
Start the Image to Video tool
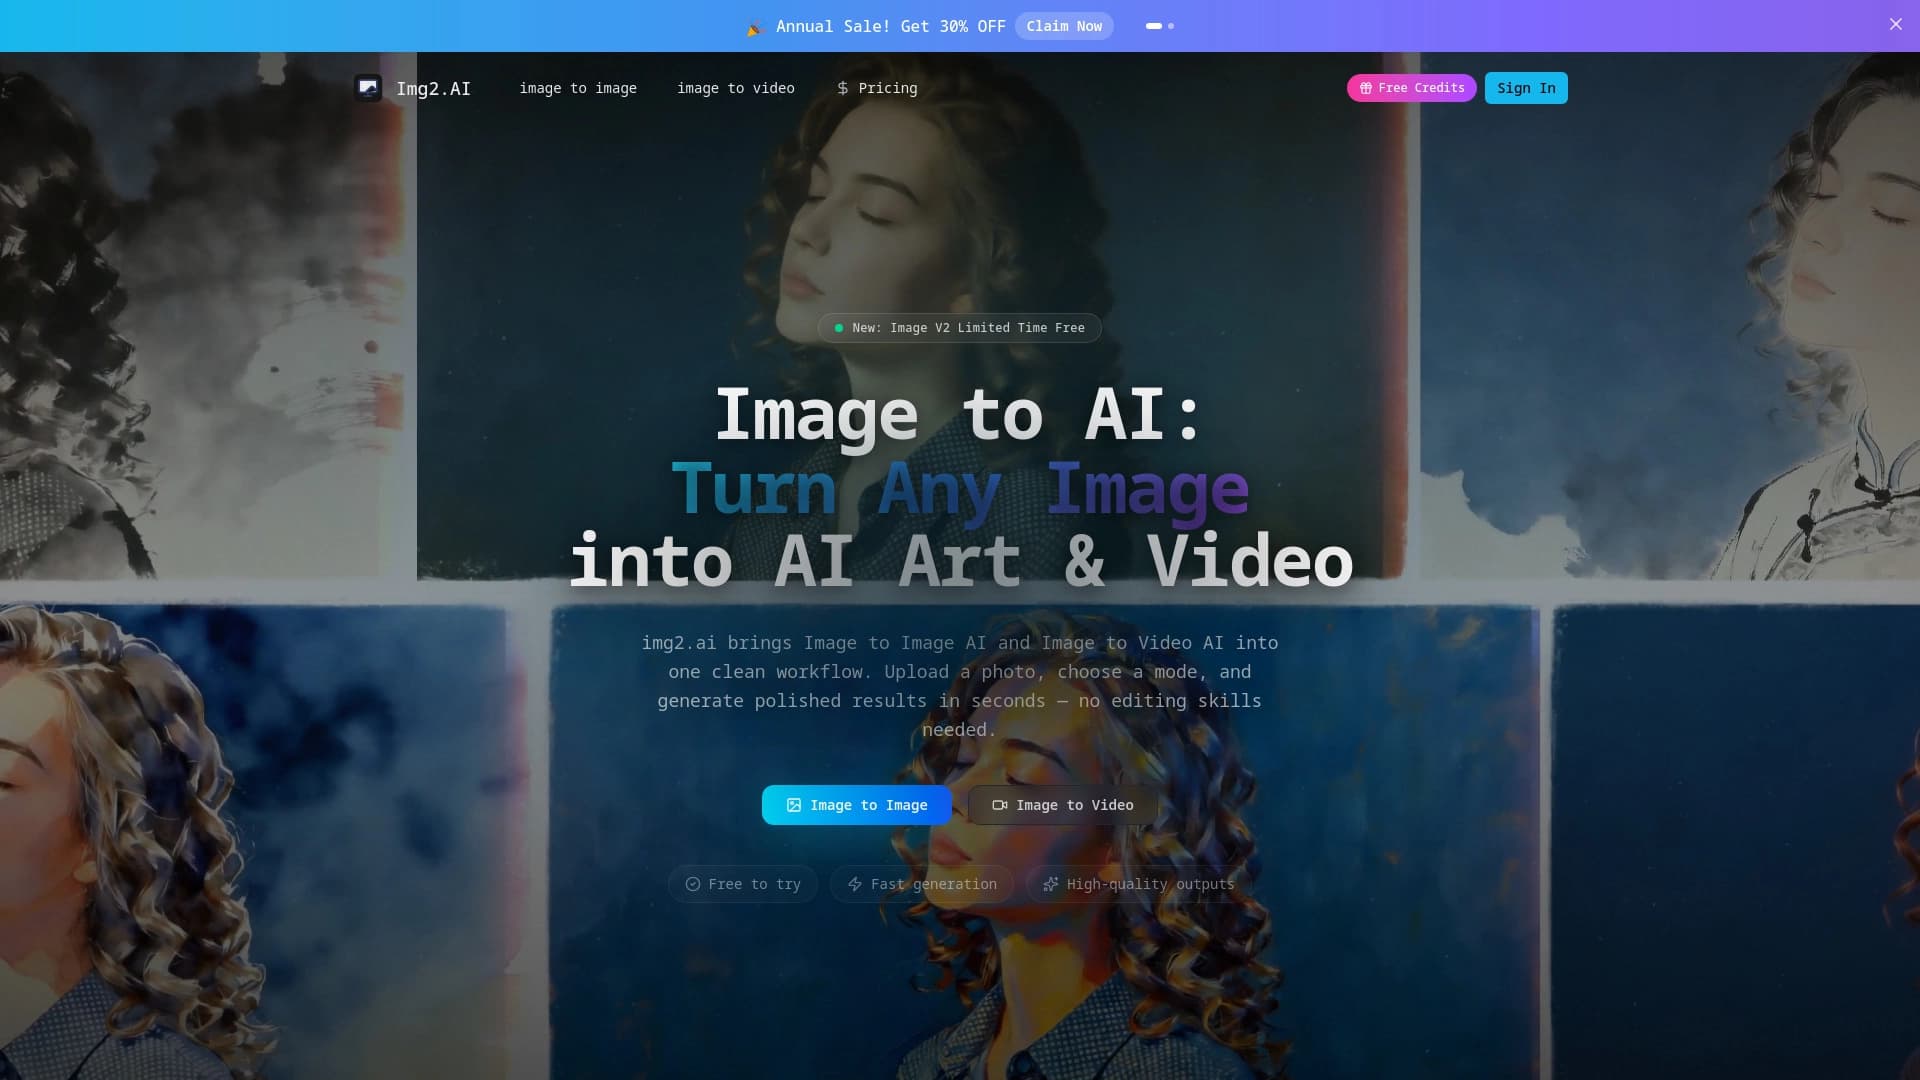(1063, 805)
